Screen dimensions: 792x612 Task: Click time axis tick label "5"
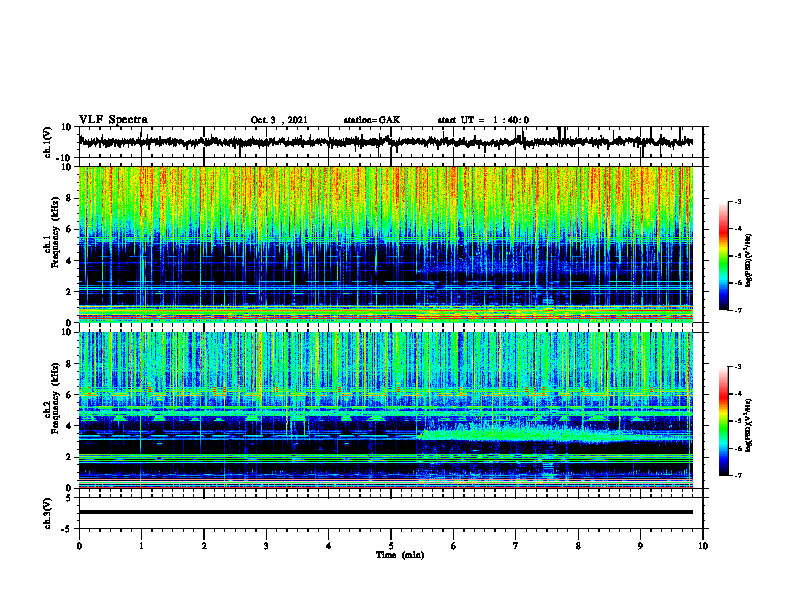click(x=391, y=546)
